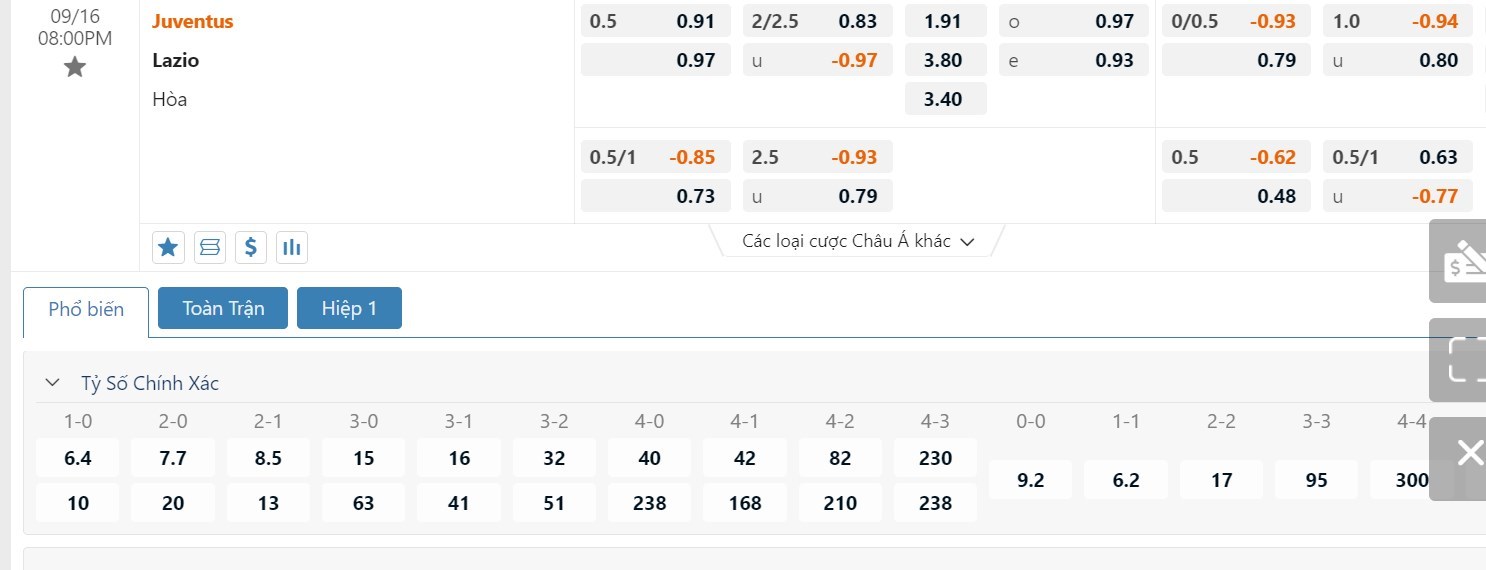Image resolution: width=1486 pixels, height=570 pixels.
Task: Toggle favorite star under match time
Action: pos(75,67)
